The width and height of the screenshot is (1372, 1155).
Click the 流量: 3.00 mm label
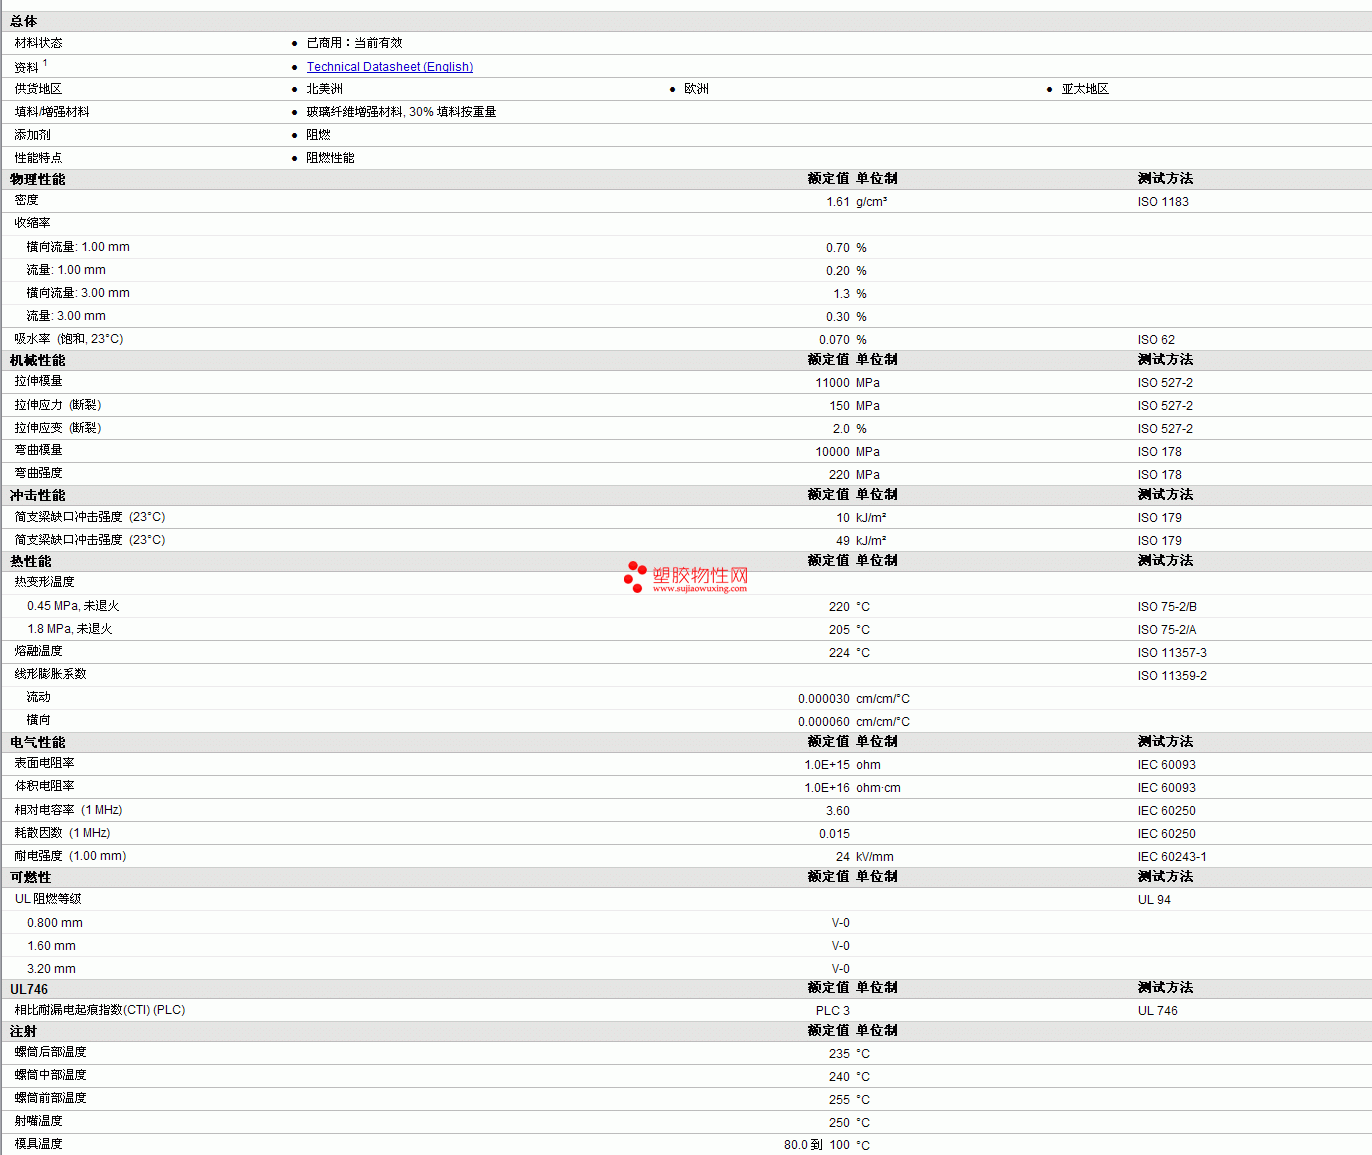[66, 316]
